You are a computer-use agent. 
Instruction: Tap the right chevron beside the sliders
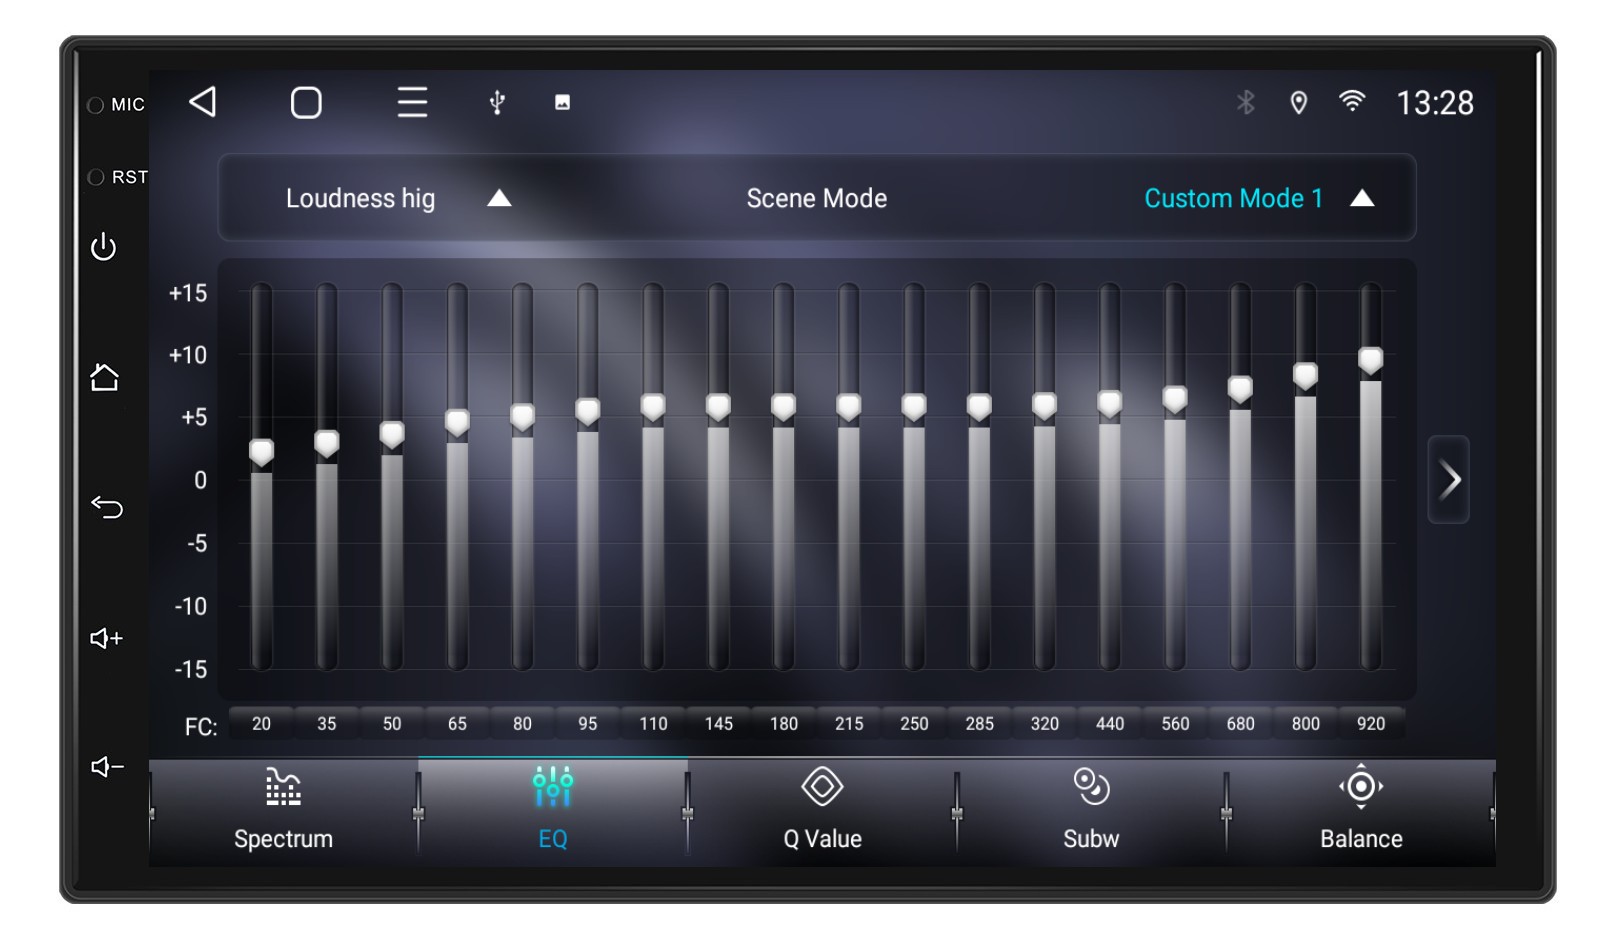[x=1447, y=481]
